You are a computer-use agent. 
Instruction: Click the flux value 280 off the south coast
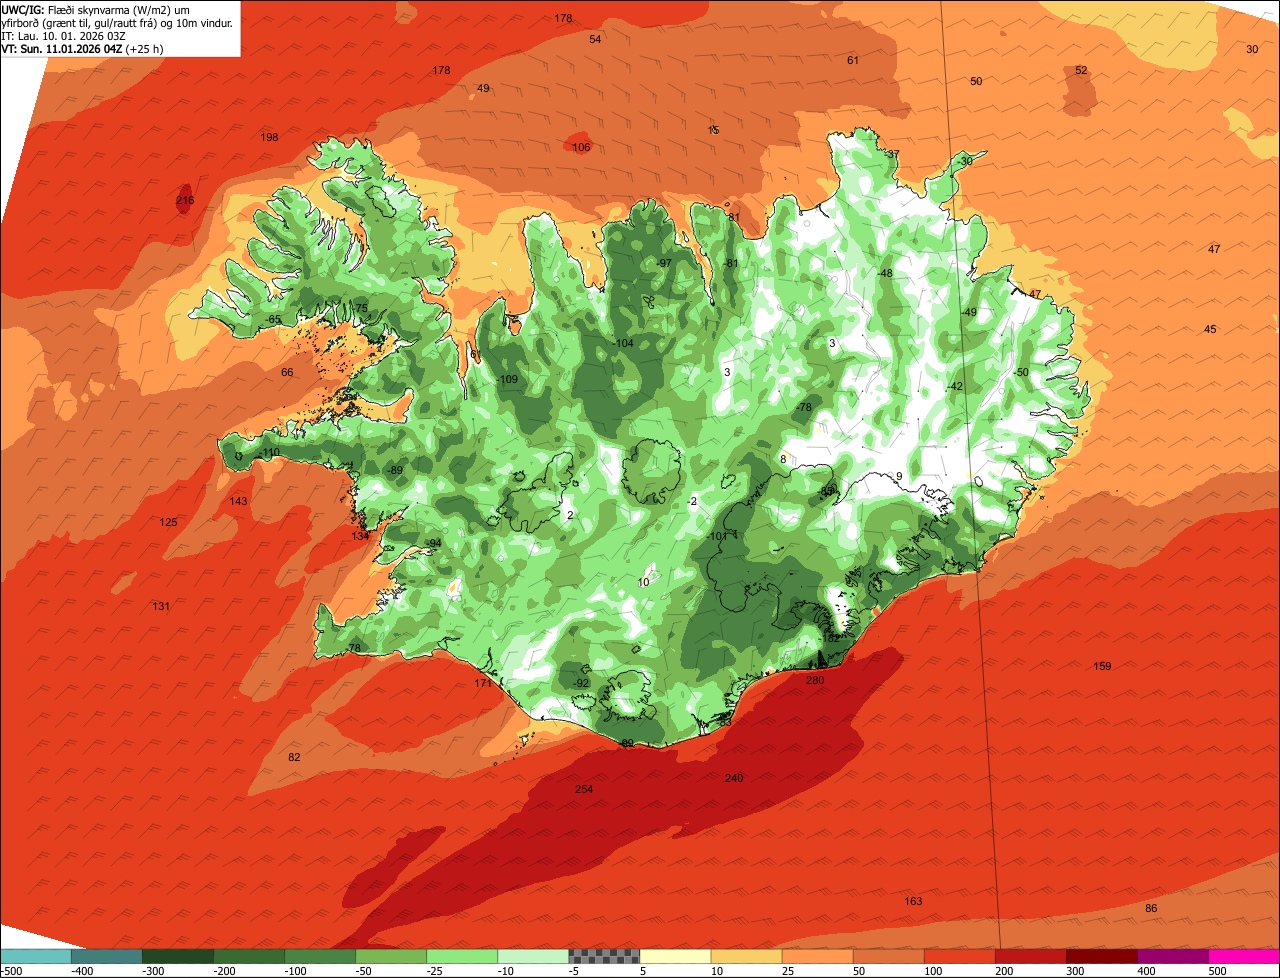click(815, 680)
